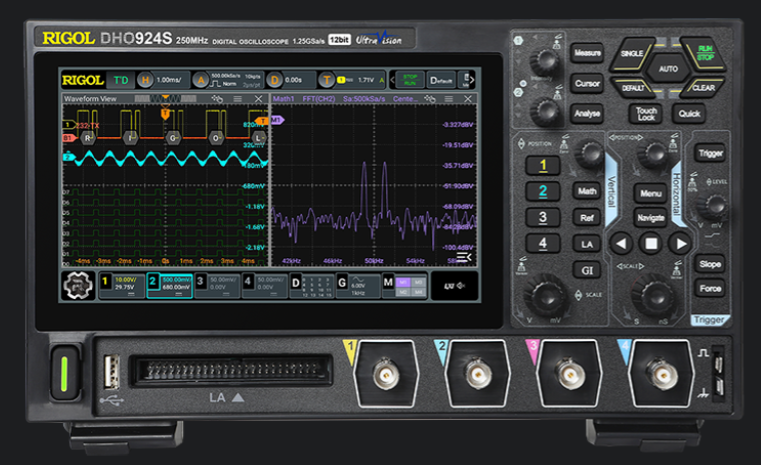Enable channel 4 on-screen label

coord(265,285)
